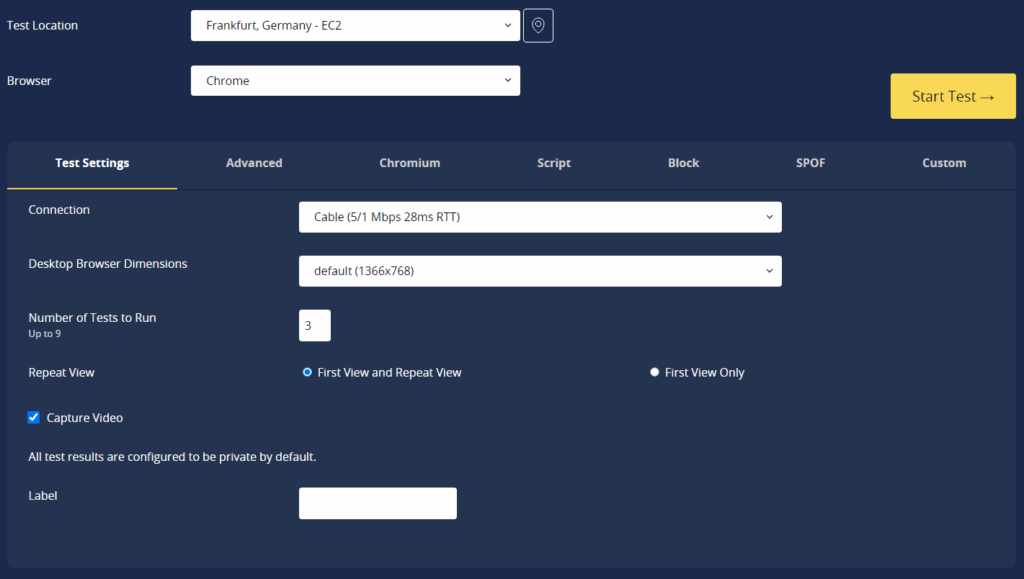This screenshot has height=579, width=1024.
Task: Click the Number of Tests field
Action: coord(314,325)
